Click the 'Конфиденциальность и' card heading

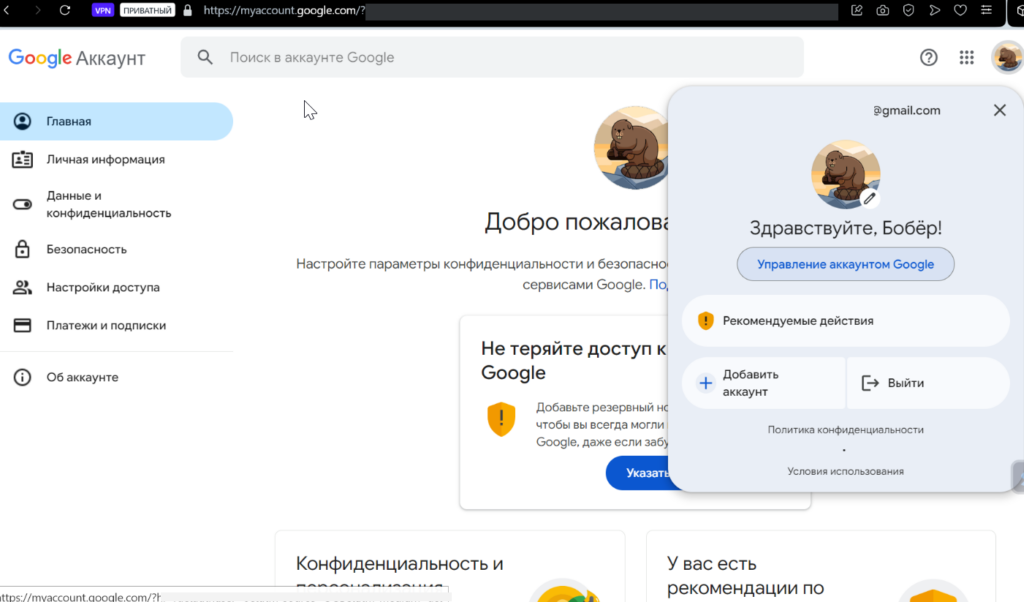(400, 563)
